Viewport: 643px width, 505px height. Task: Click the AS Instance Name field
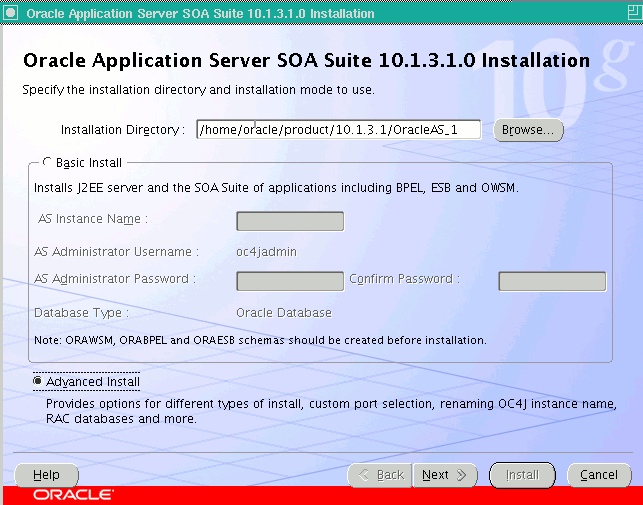290,221
